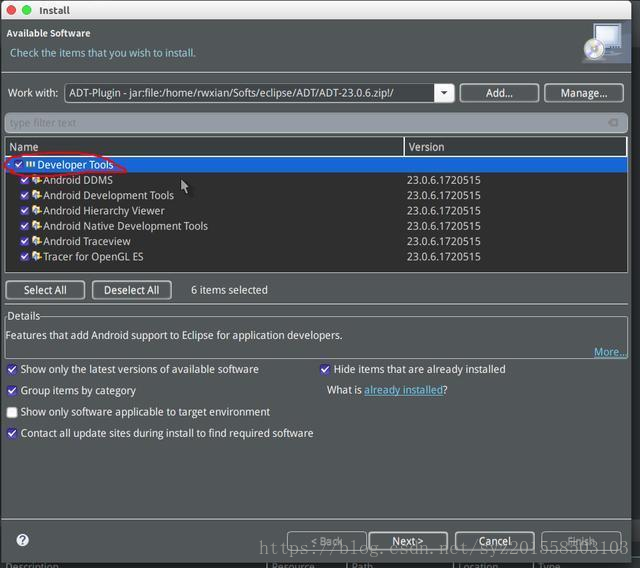Click the Developer Tools category icon

click(30, 164)
